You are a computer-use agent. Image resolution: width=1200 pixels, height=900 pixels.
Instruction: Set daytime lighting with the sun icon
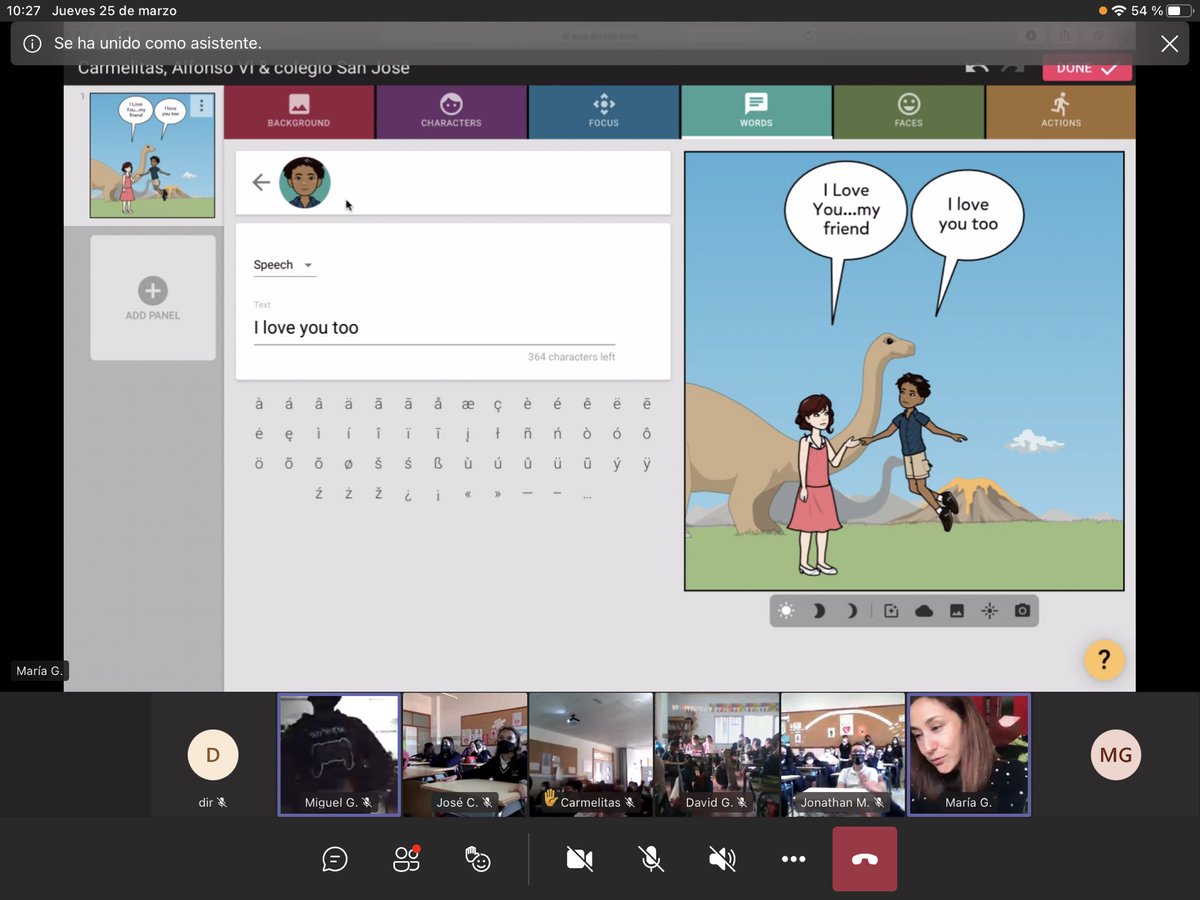[x=786, y=611]
